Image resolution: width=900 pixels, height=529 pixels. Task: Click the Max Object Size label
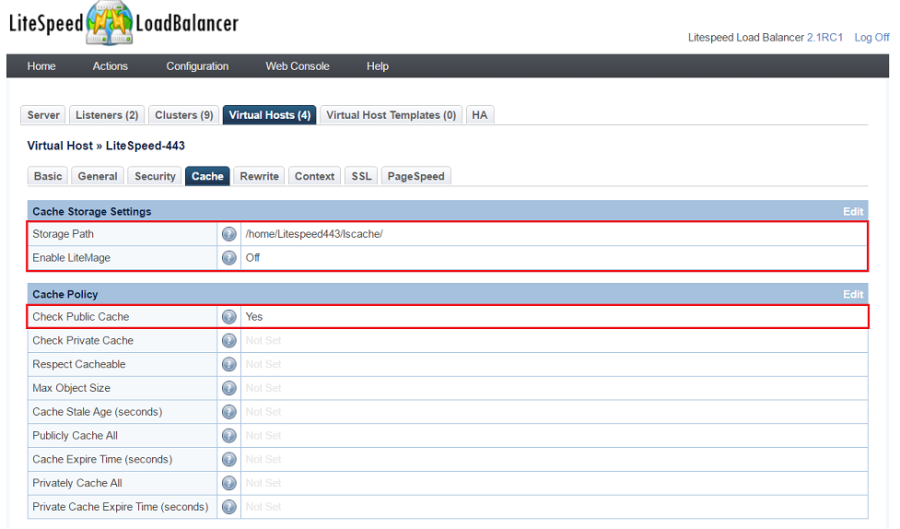click(71, 388)
